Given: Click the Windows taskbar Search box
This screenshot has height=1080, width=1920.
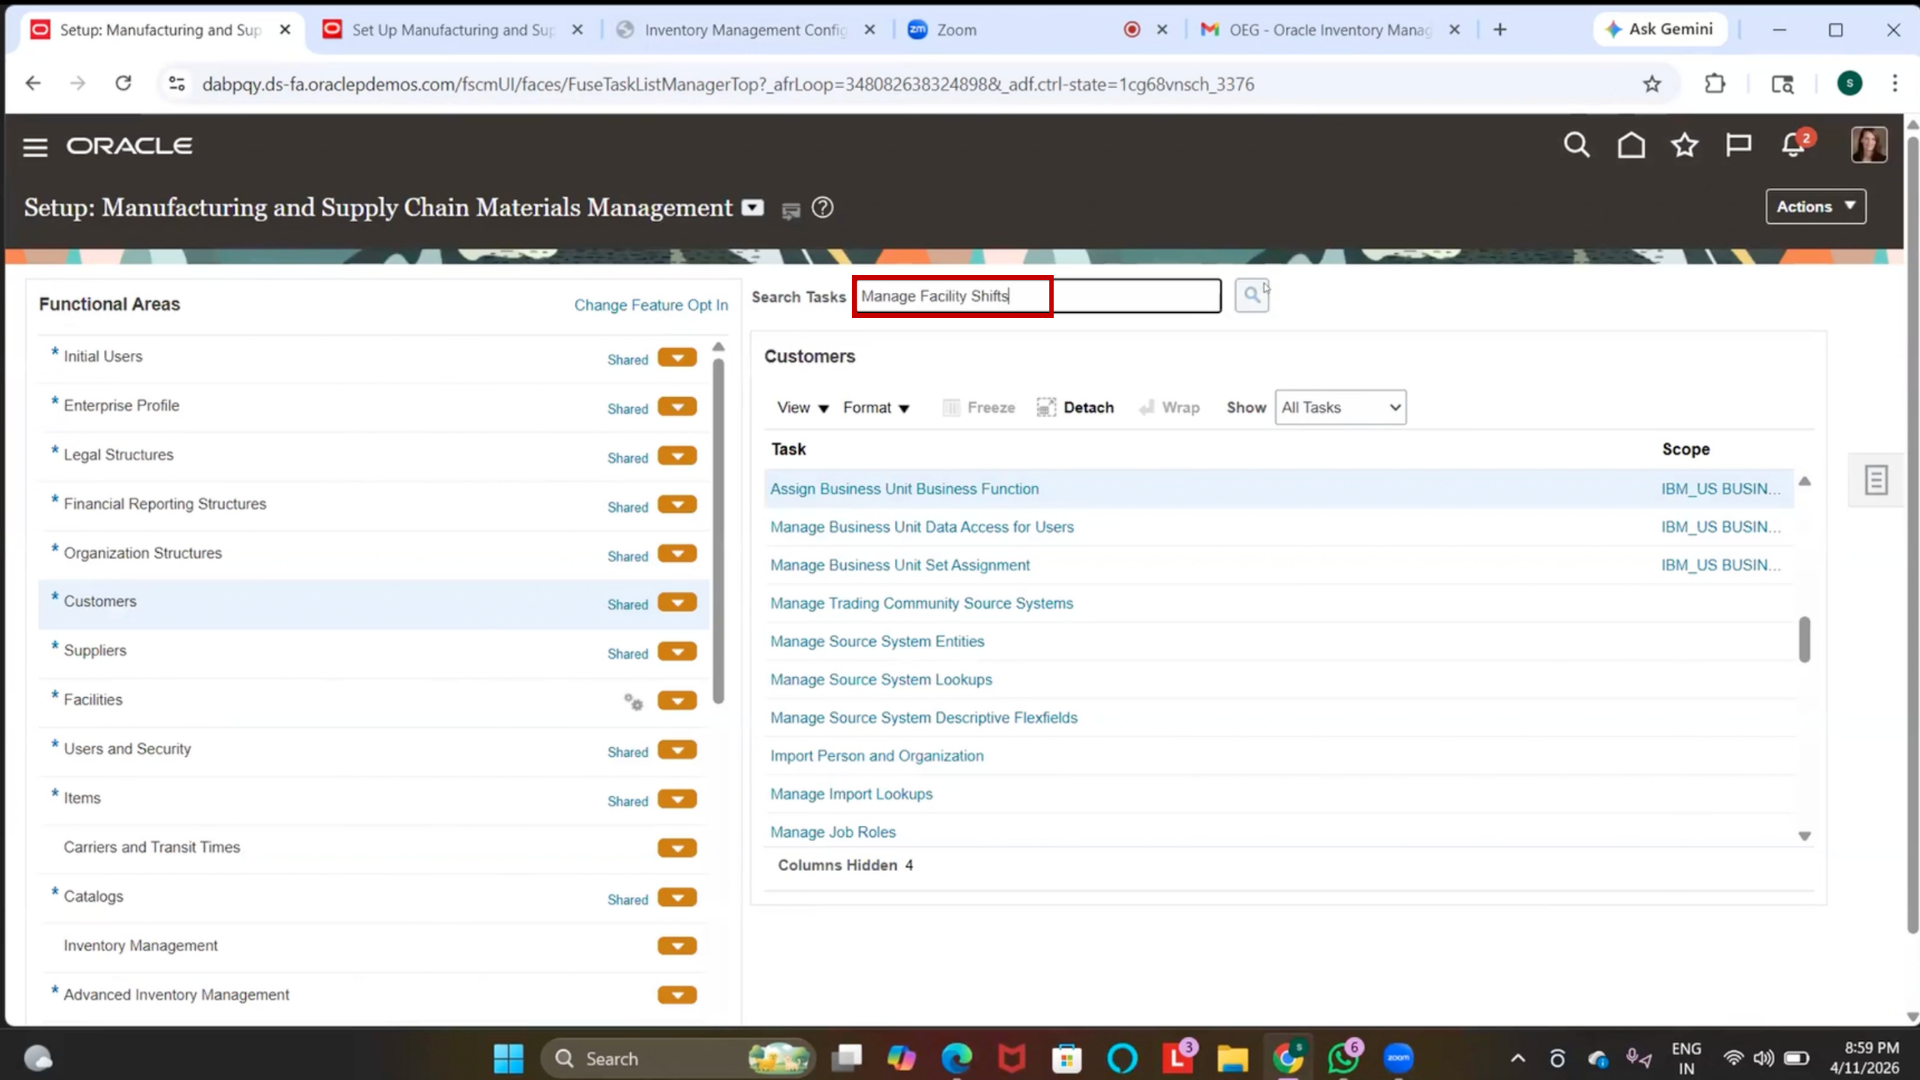Looking at the screenshot, I should pyautogui.click(x=678, y=1058).
